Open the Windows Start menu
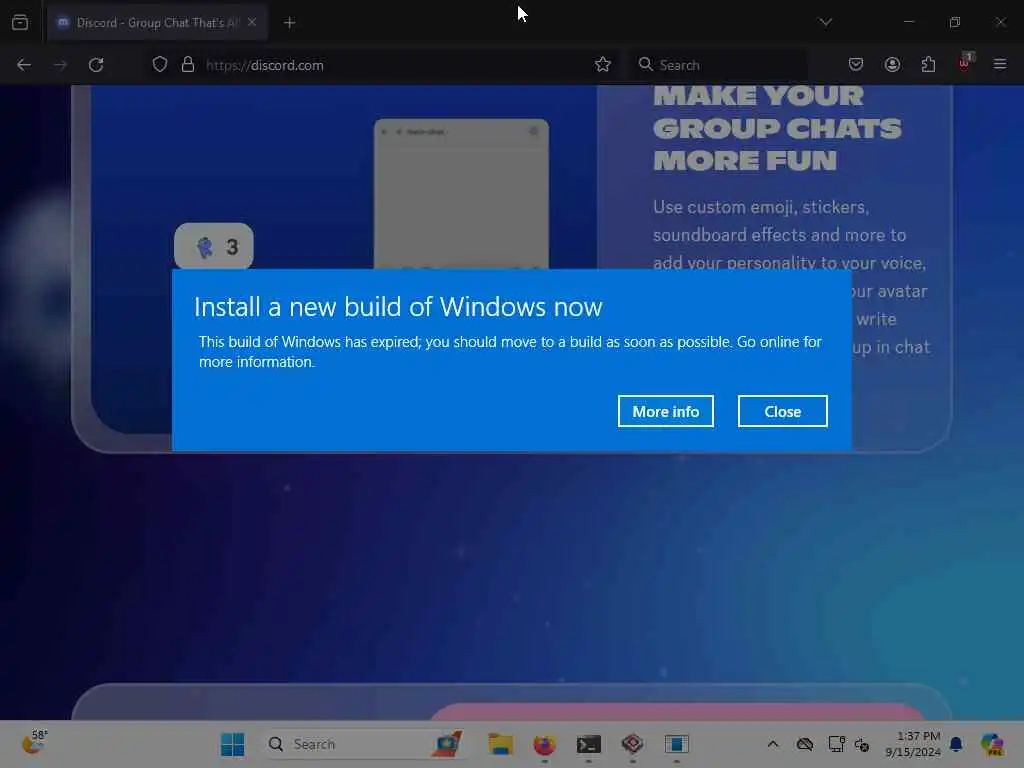 (232, 744)
